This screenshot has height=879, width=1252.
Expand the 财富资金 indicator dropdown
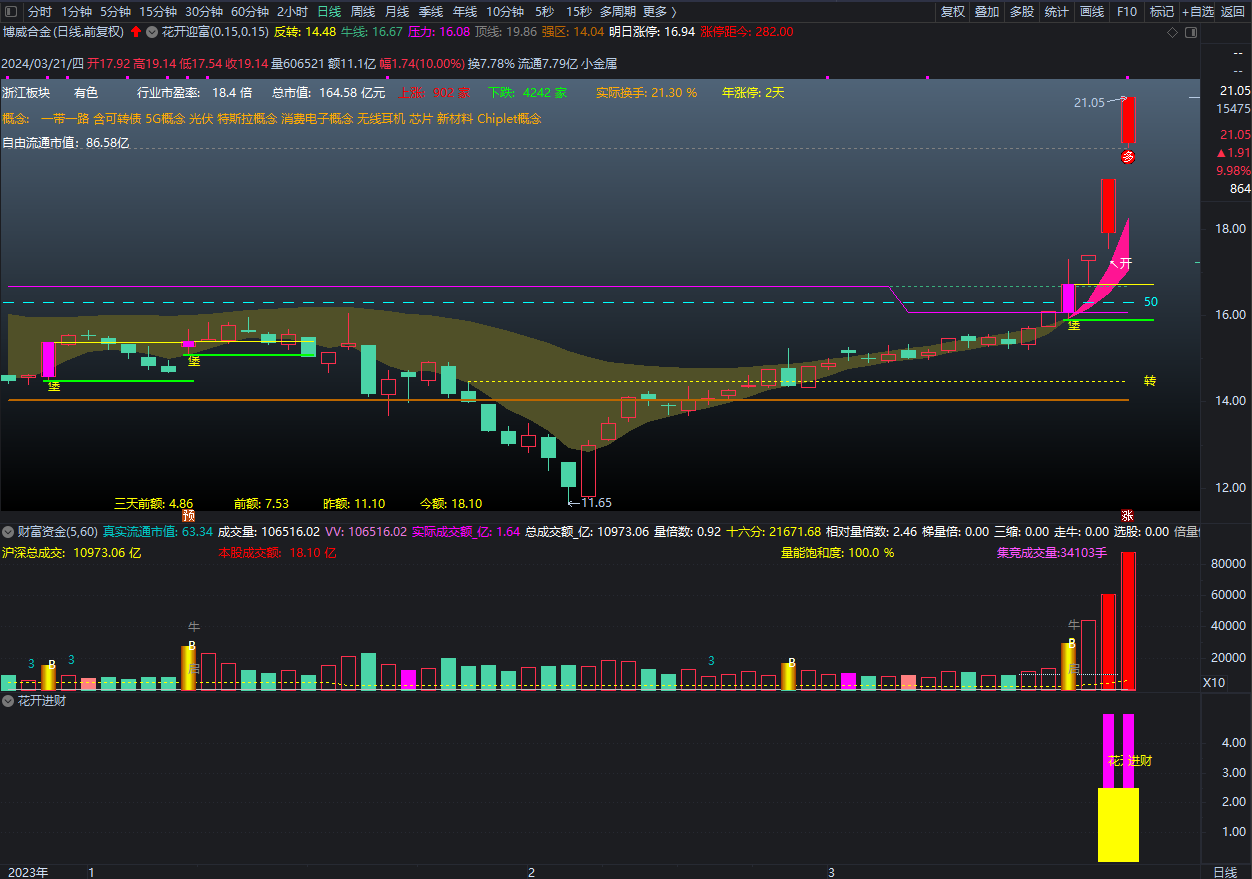click(x=9, y=532)
